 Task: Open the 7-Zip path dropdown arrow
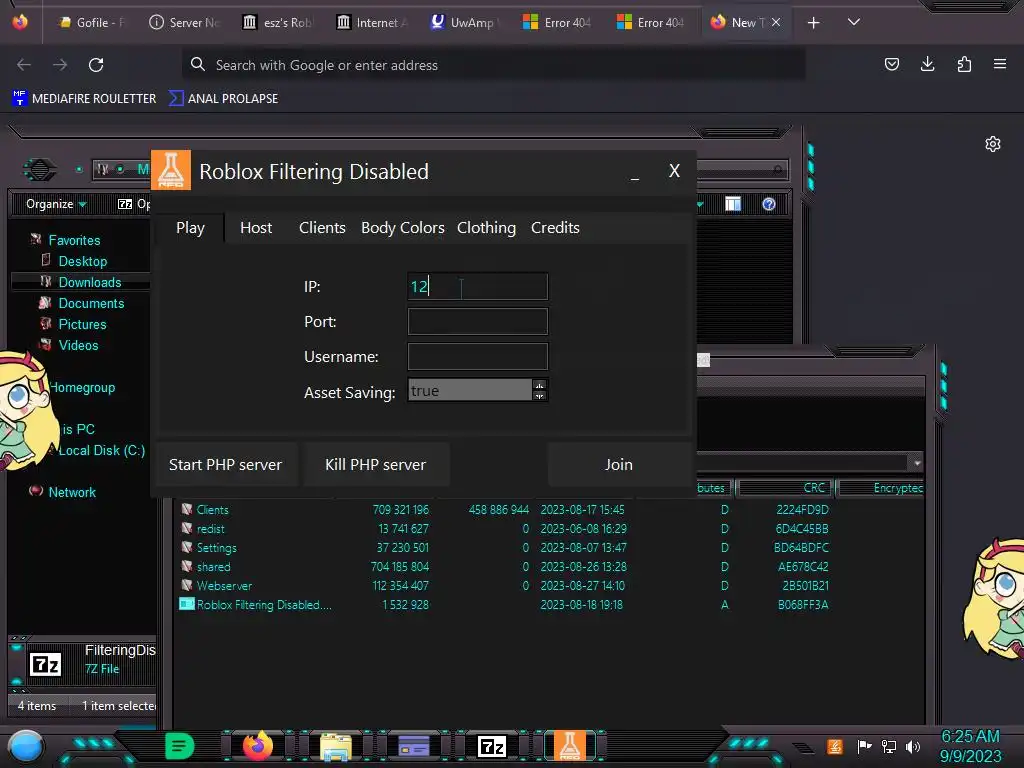pos(917,463)
